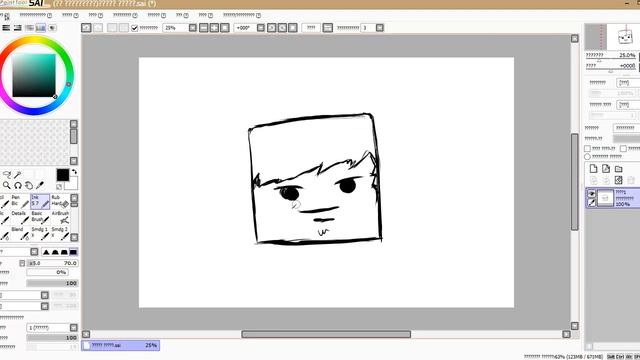Viewport: 640px width, 360px height.
Task: Click reset zoom button in toolbar
Action: 225,28
